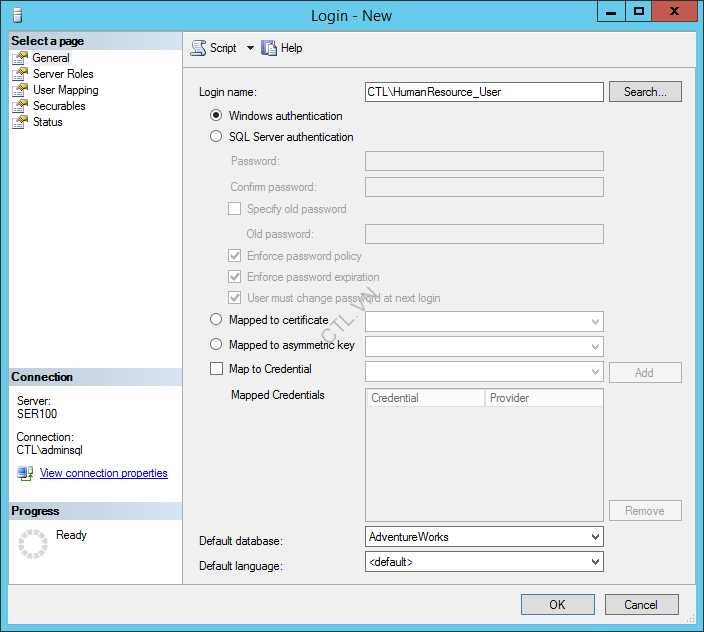The image size is (704, 632).
Task: Show the Status page
Action: (48, 122)
